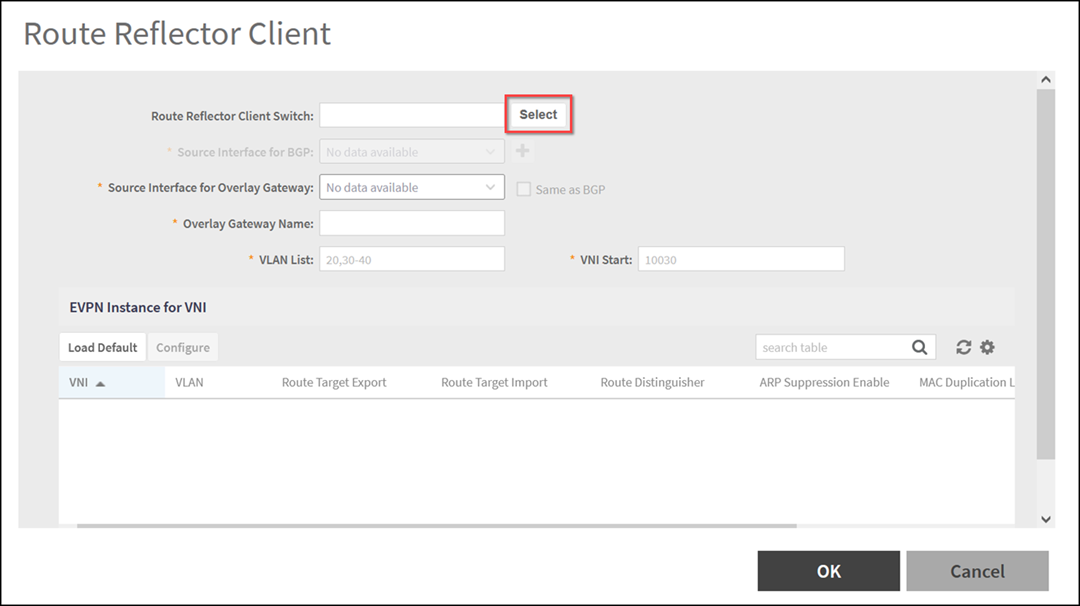Open the Source Interface for Overlay Gateway dropdown
The height and width of the screenshot is (606, 1080).
pyautogui.click(x=412, y=187)
